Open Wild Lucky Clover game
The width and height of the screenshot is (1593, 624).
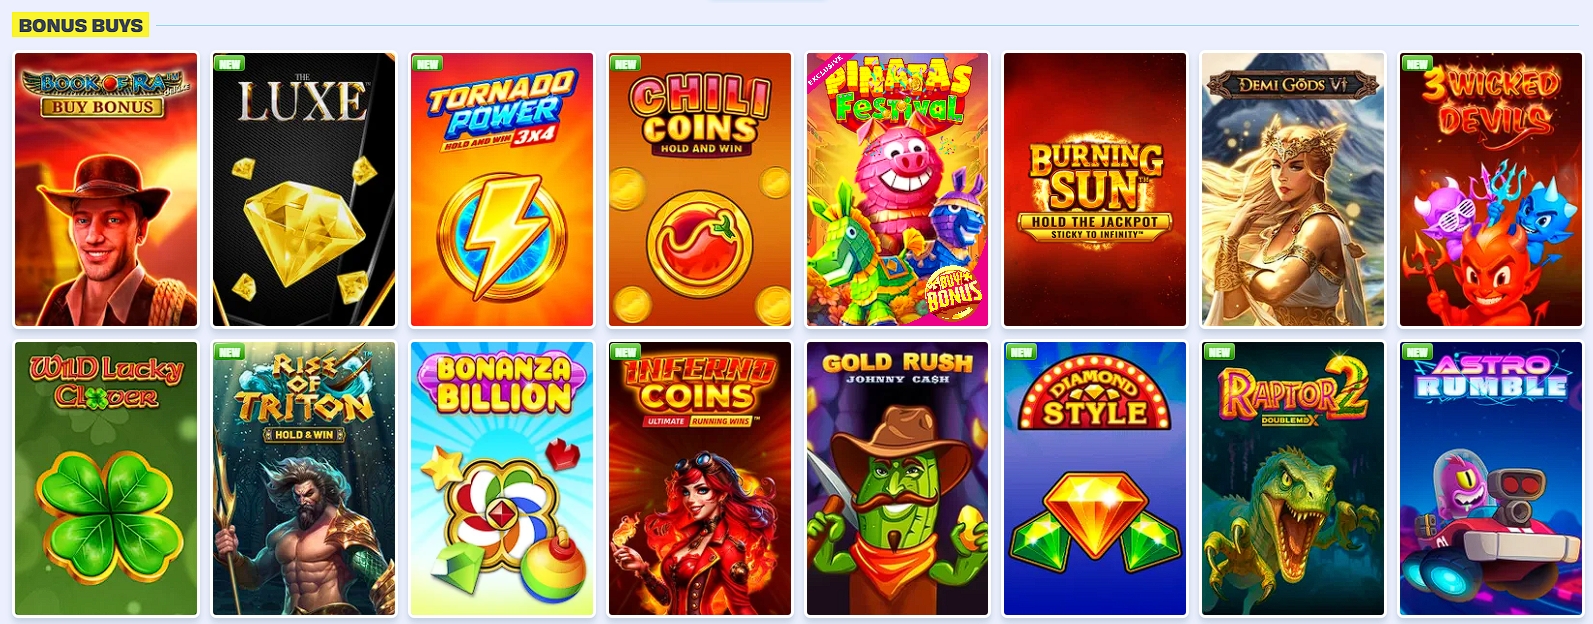(x=106, y=479)
